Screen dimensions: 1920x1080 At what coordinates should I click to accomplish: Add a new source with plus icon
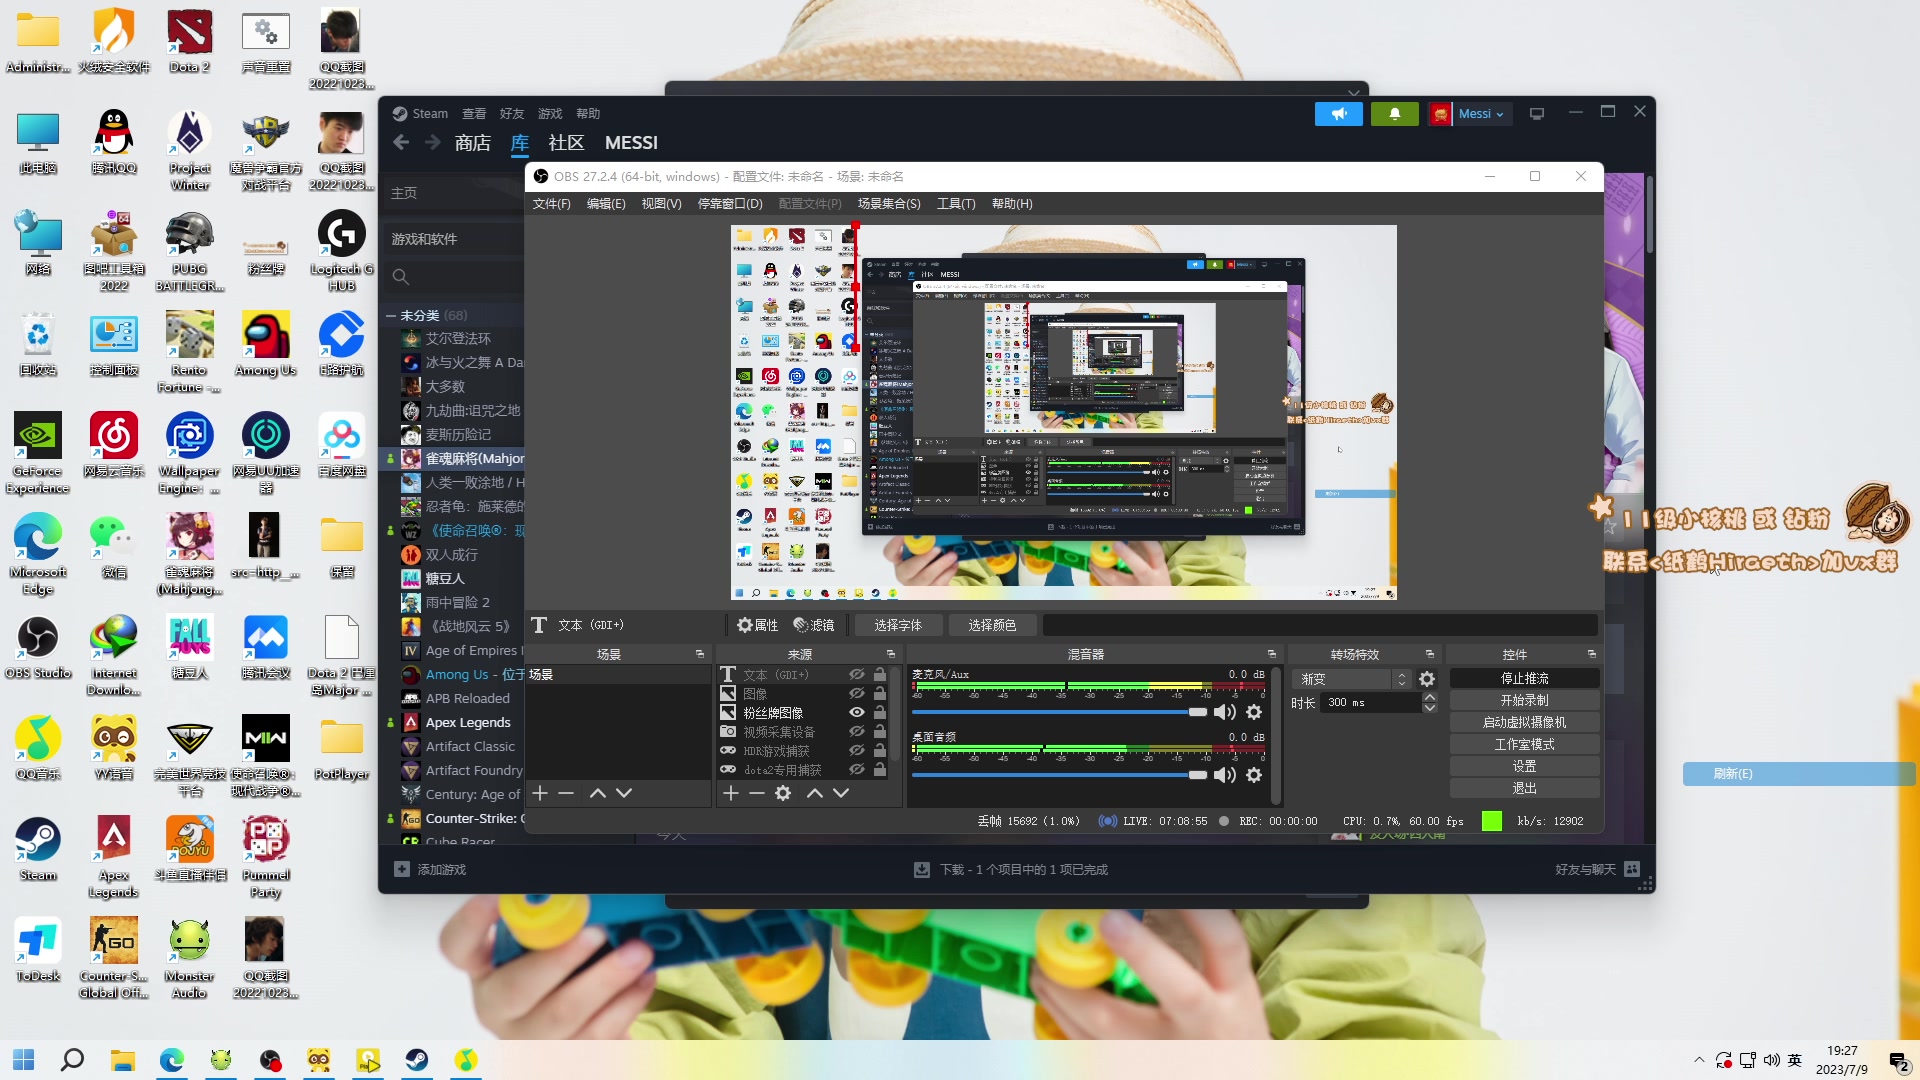730,793
